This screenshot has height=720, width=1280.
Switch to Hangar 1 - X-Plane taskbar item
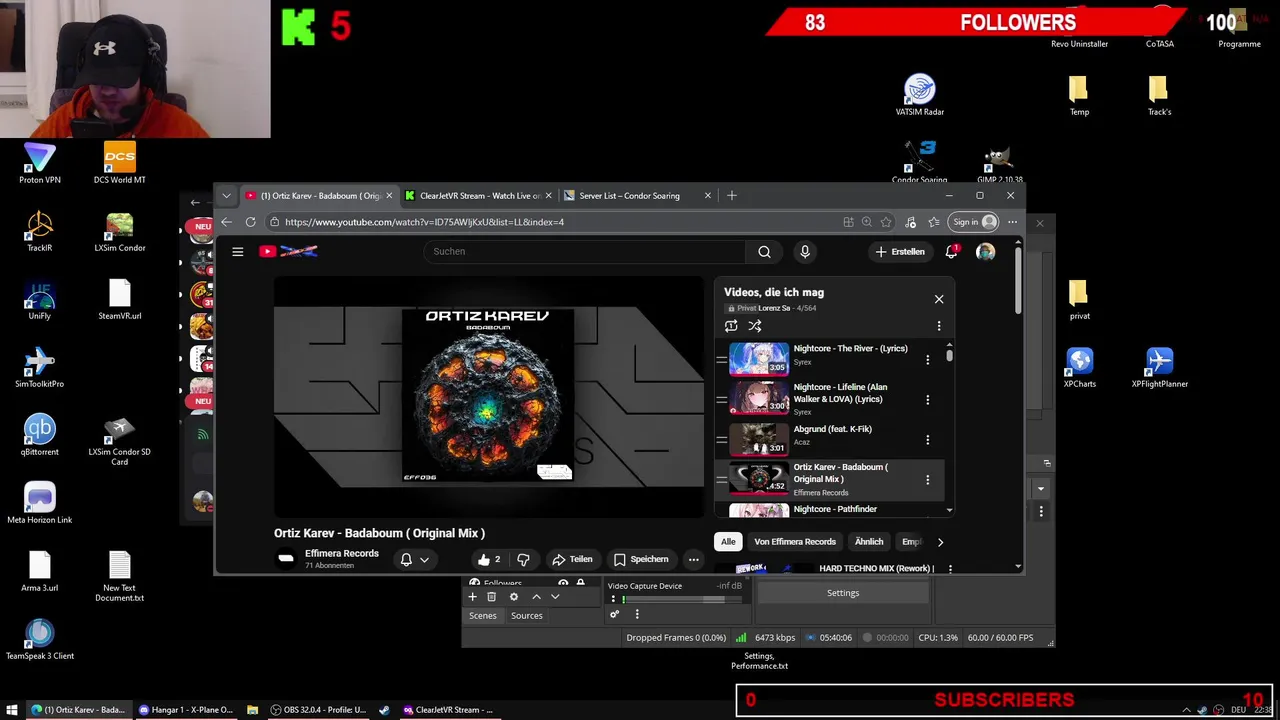tap(186, 710)
